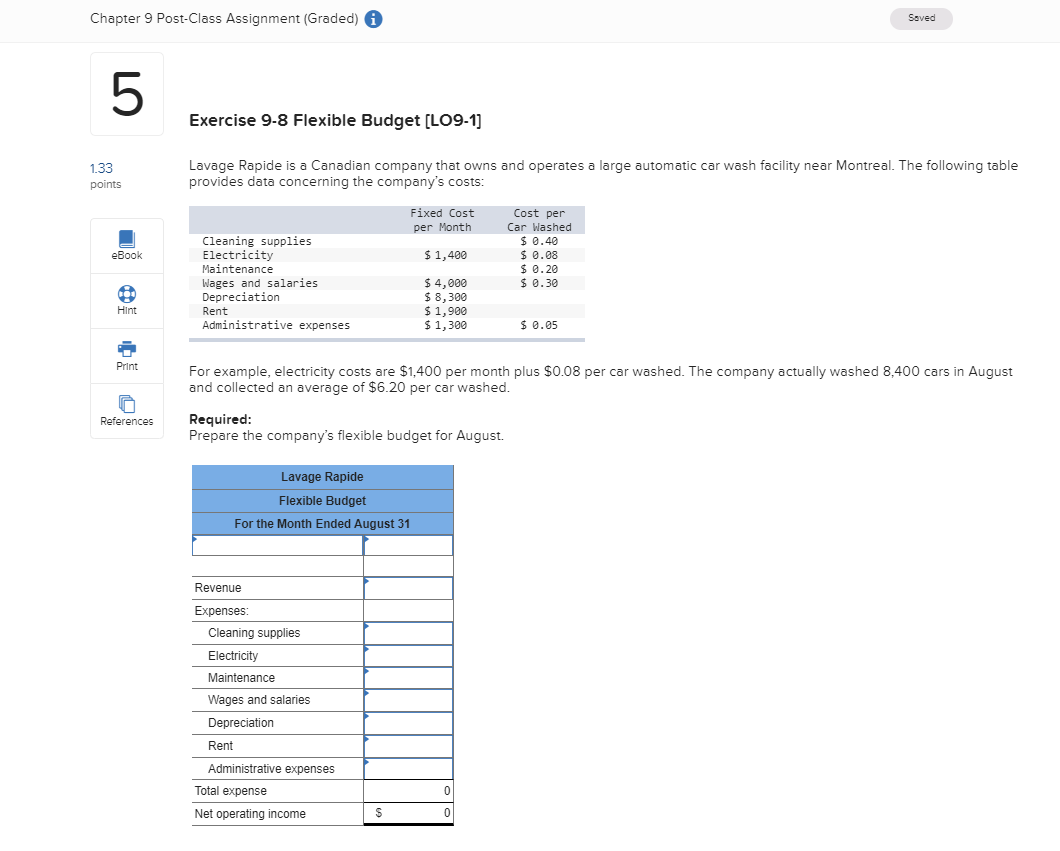1060x851 pixels.
Task: Click the Flexible Budget header row in the table
Action: (322, 501)
